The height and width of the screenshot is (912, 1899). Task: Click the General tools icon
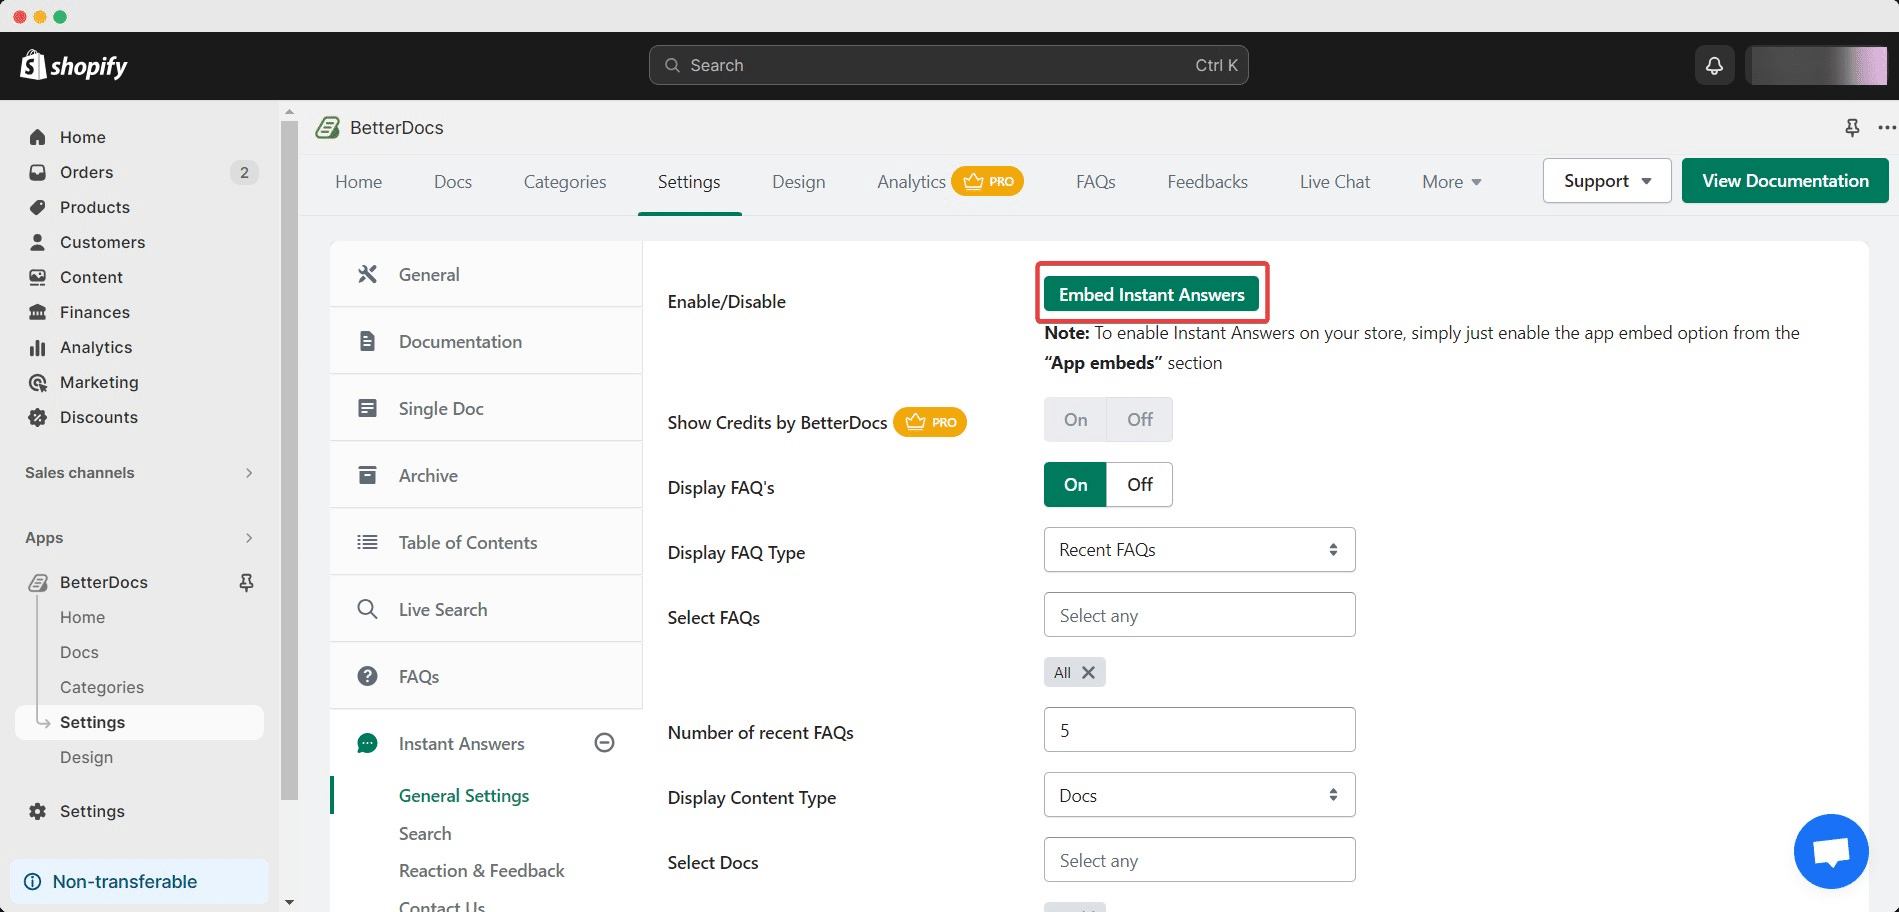point(367,274)
